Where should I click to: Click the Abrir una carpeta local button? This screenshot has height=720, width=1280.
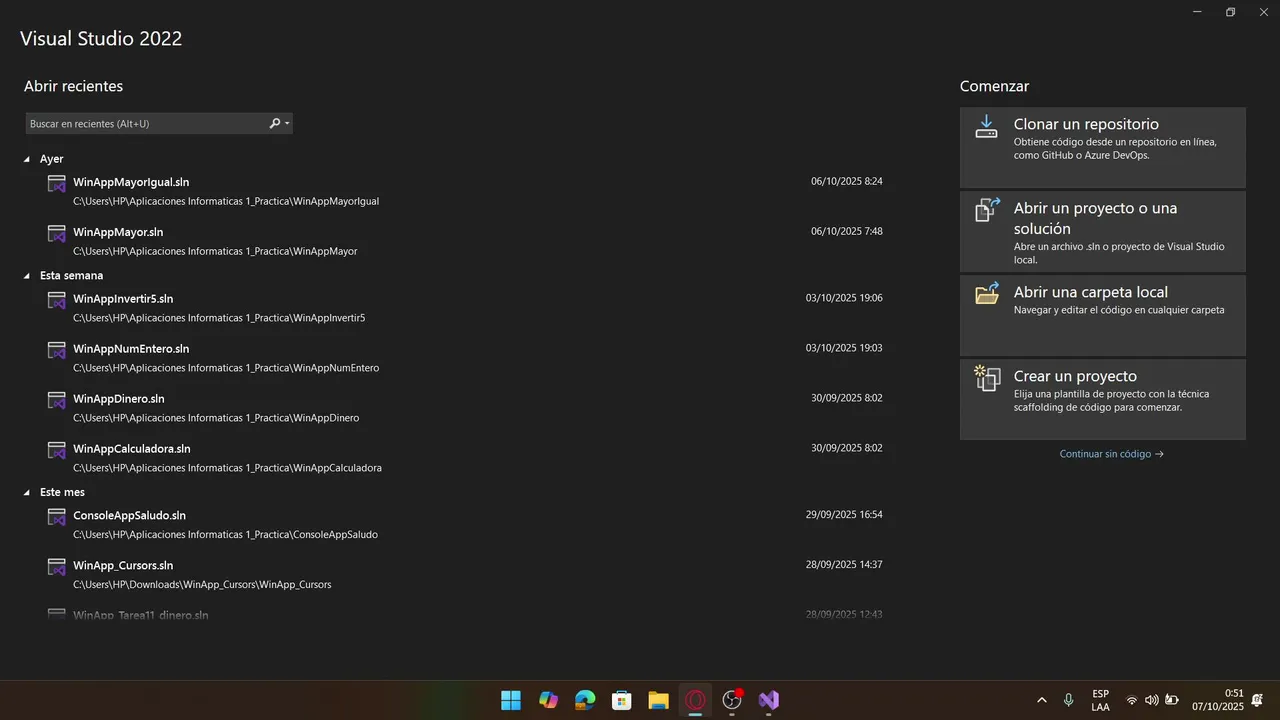1103,315
